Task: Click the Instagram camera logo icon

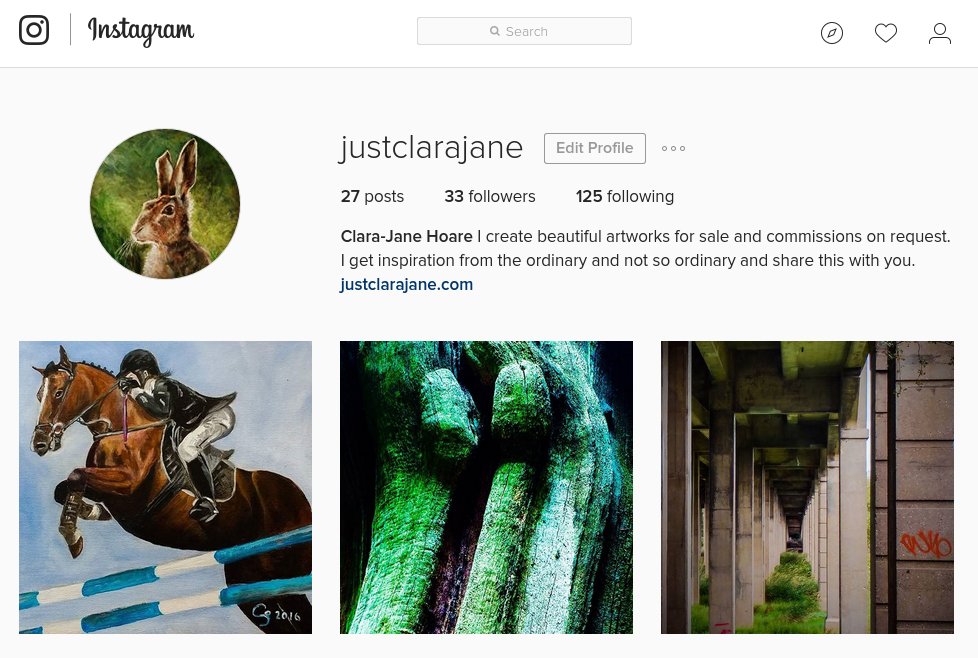Action: tap(34, 30)
